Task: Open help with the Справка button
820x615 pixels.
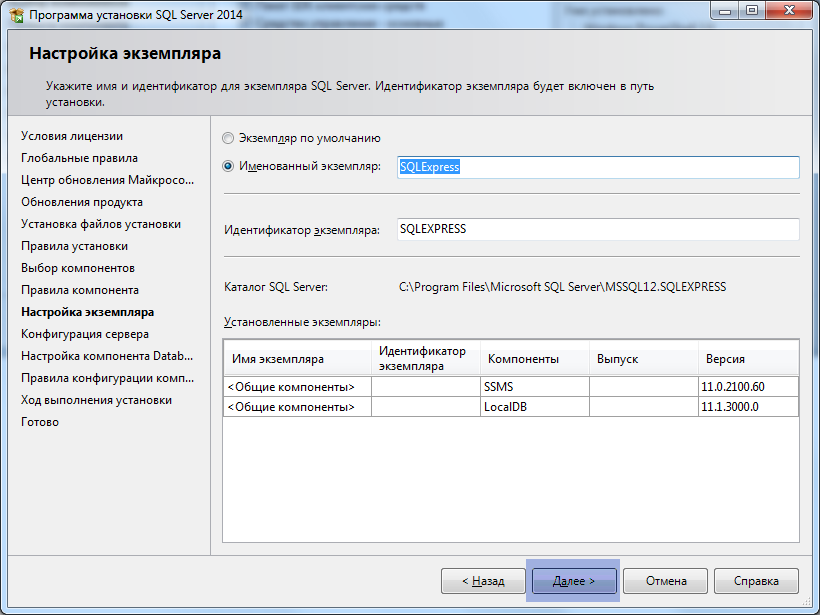Action: click(756, 581)
